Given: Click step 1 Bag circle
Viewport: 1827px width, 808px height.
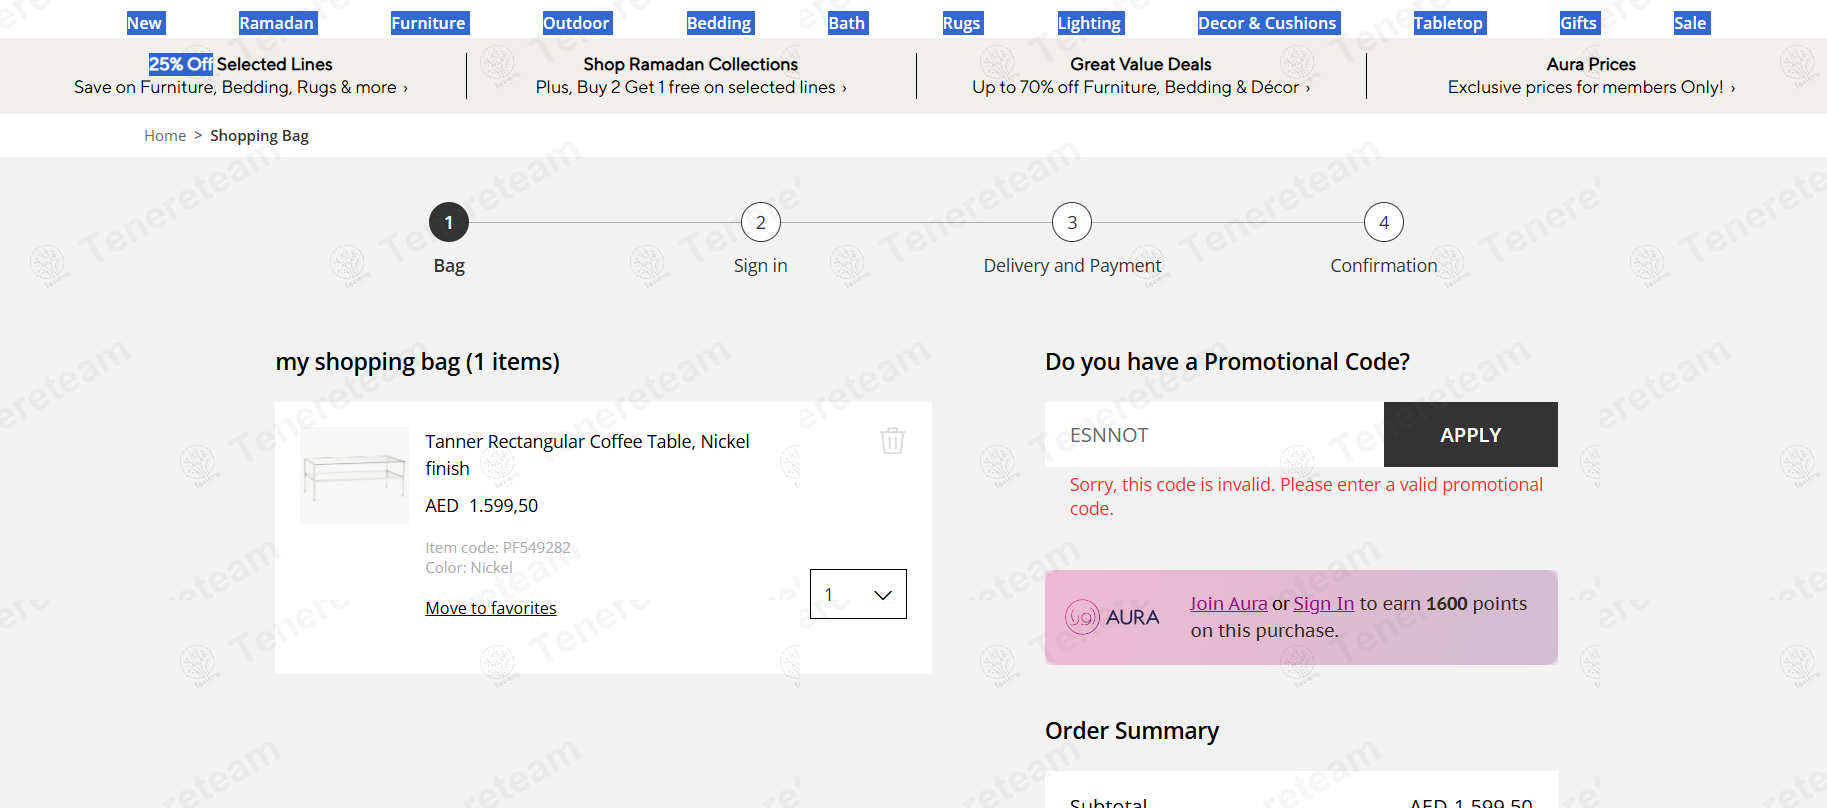Looking at the screenshot, I should click(449, 222).
